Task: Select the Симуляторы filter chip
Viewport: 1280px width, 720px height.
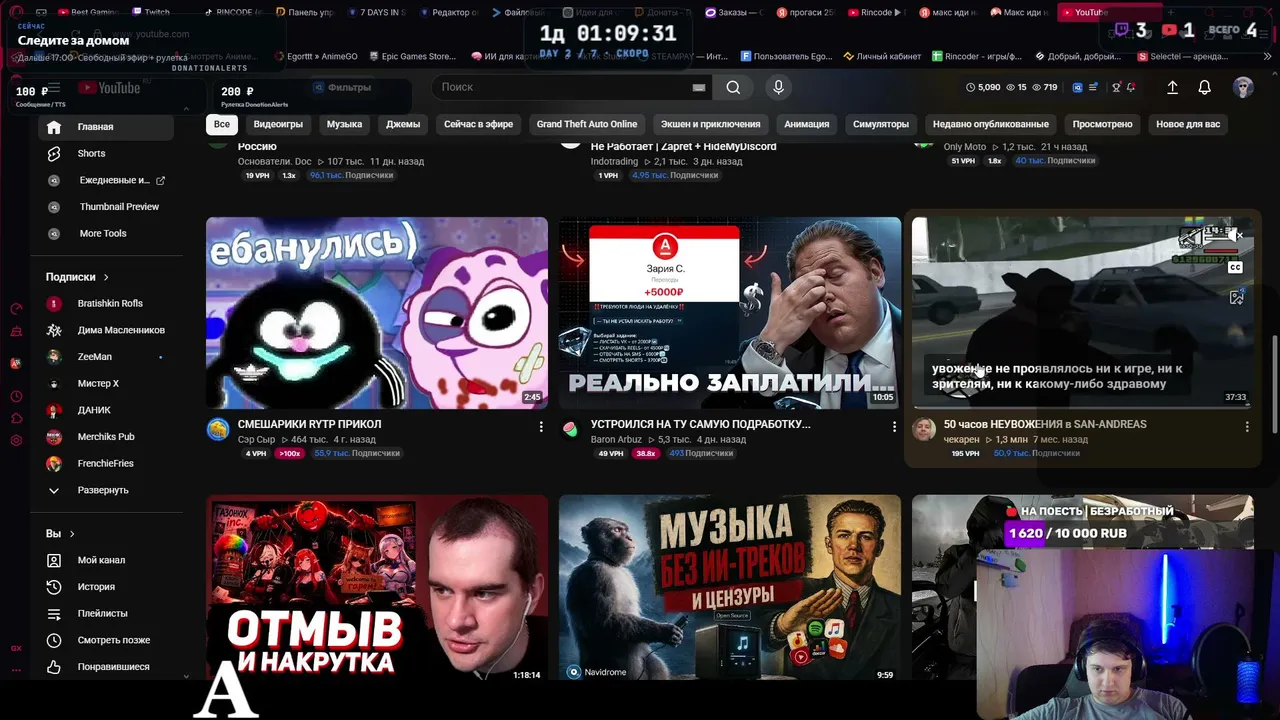Action: pos(881,124)
